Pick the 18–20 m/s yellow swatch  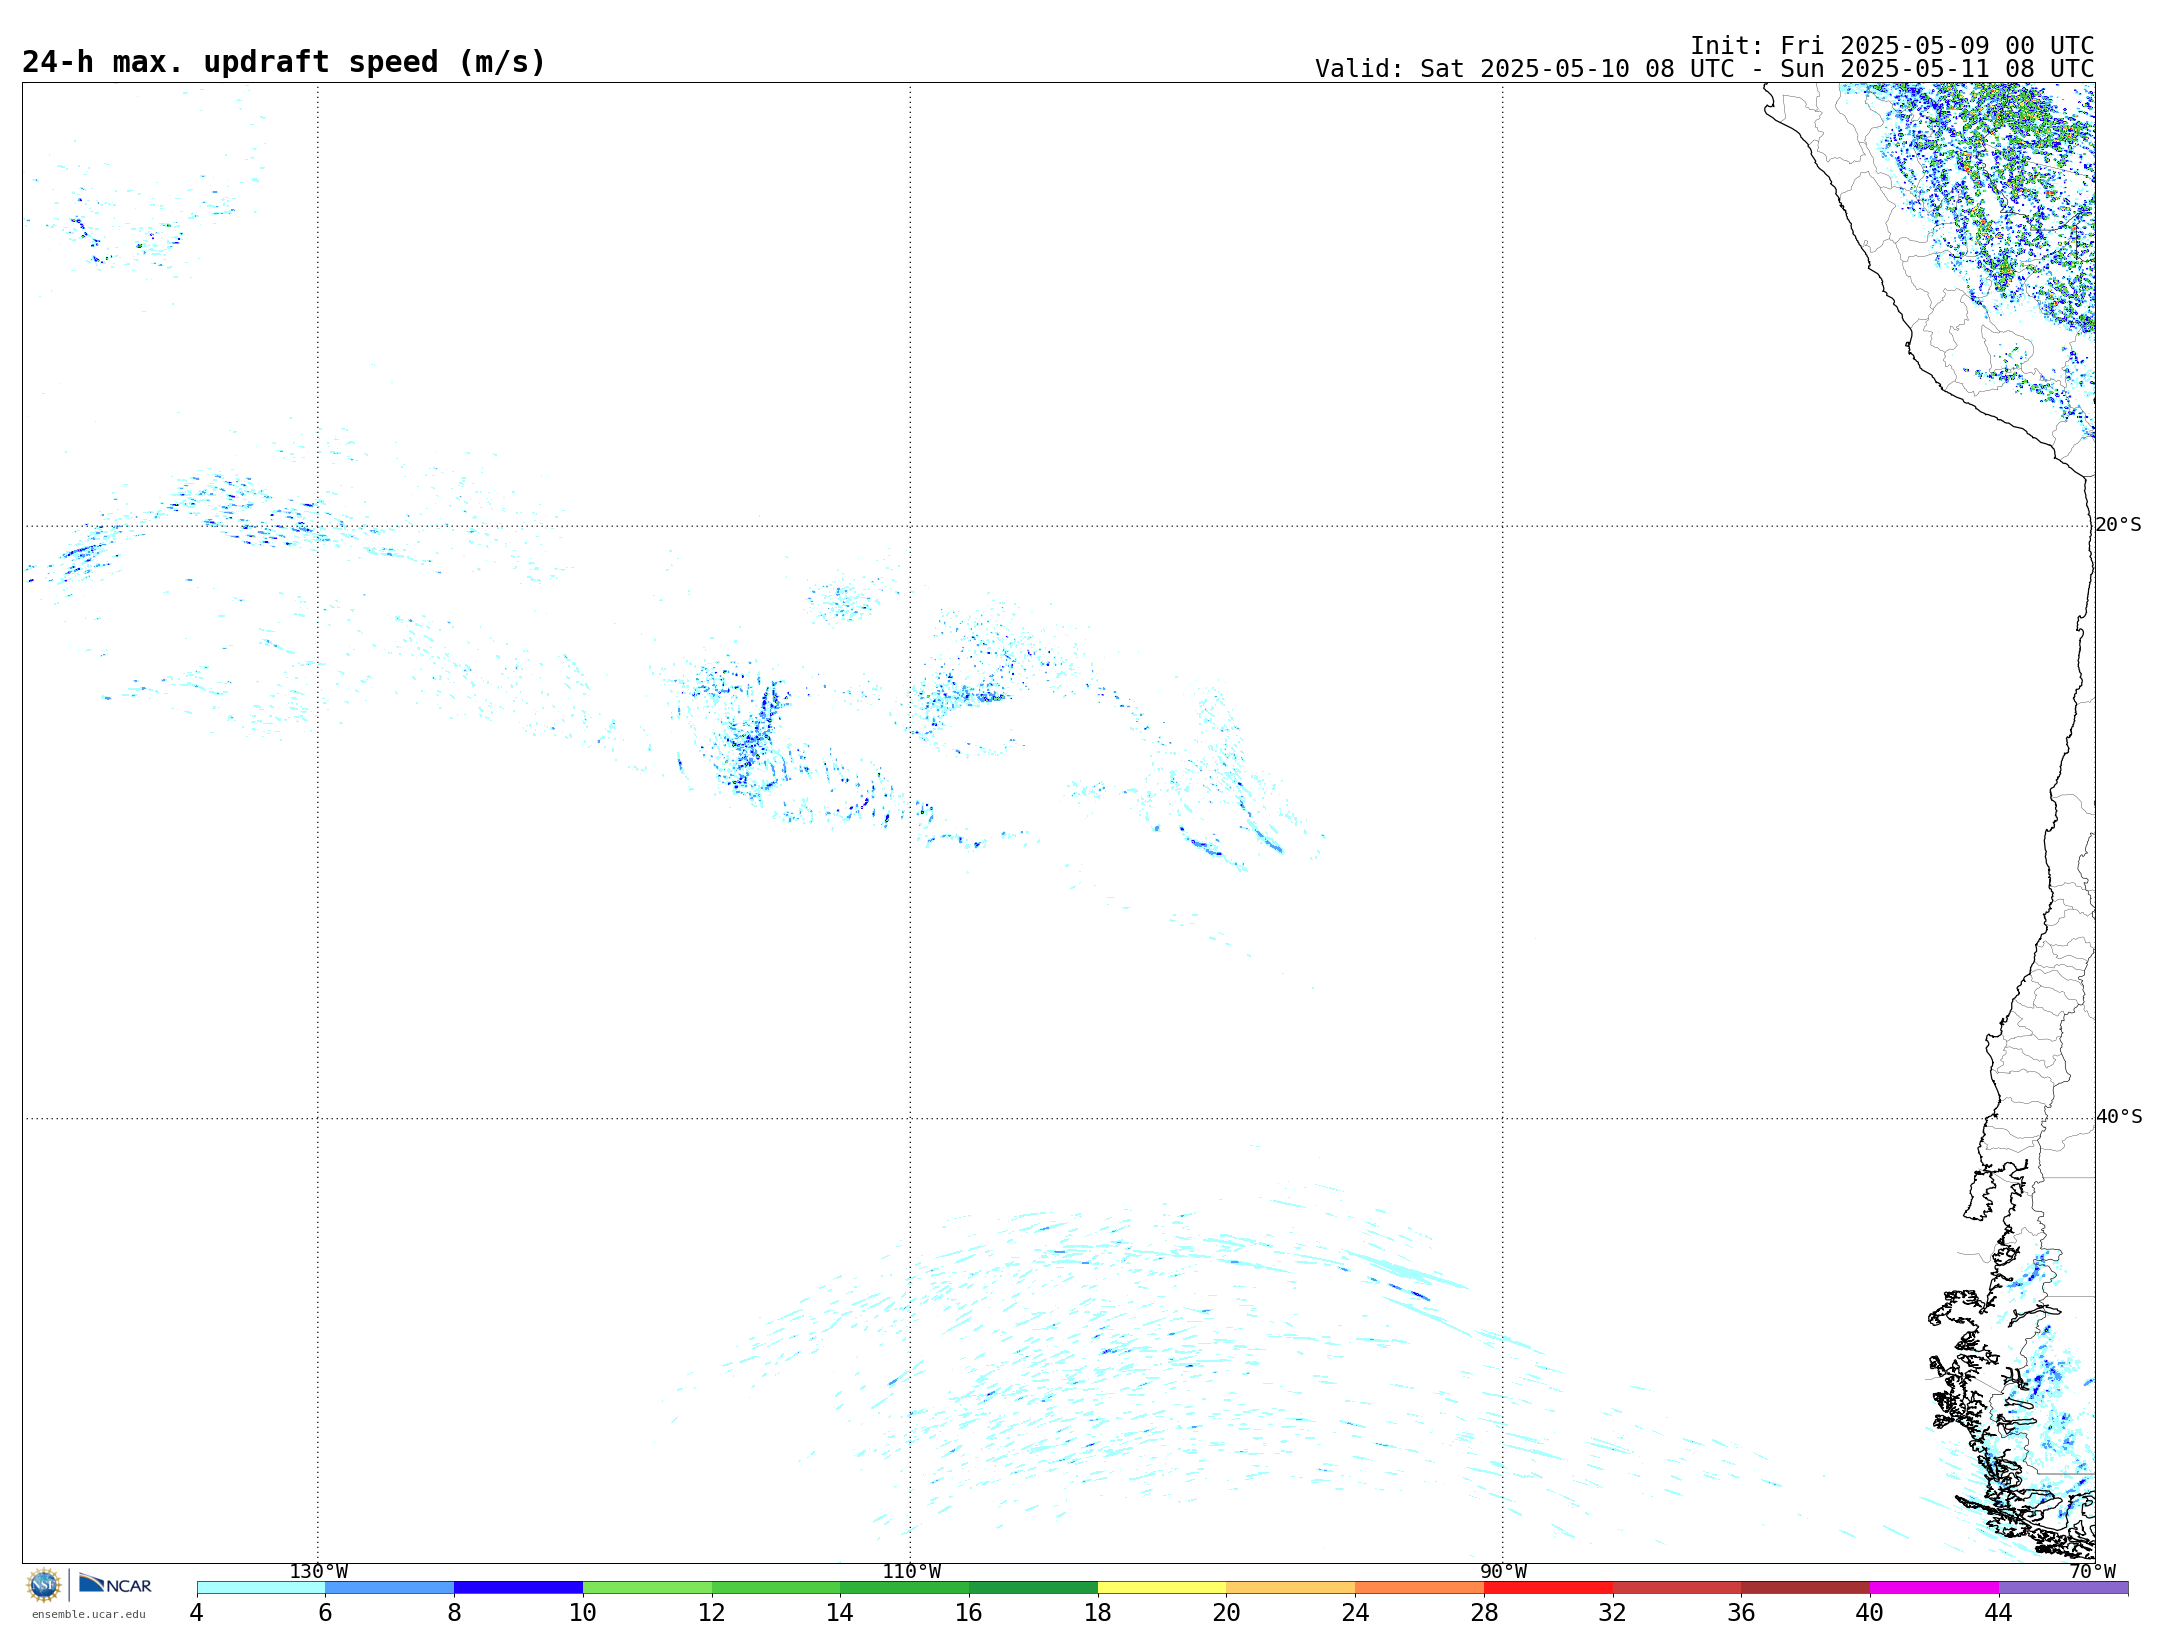click(1162, 1588)
